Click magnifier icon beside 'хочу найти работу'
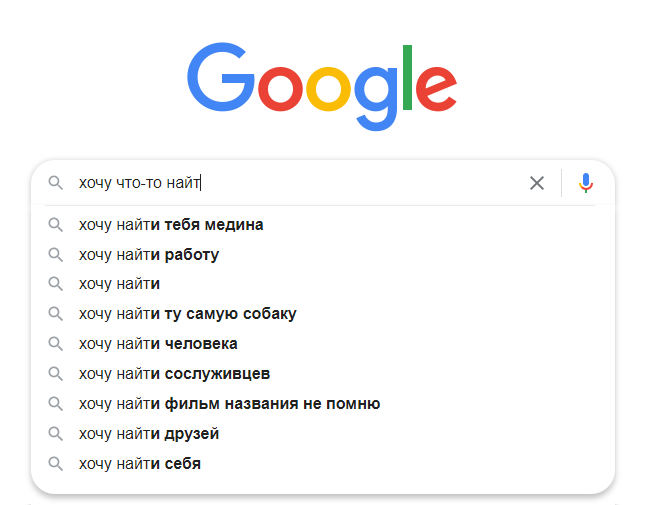This screenshot has height=505, width=660. 56,255
